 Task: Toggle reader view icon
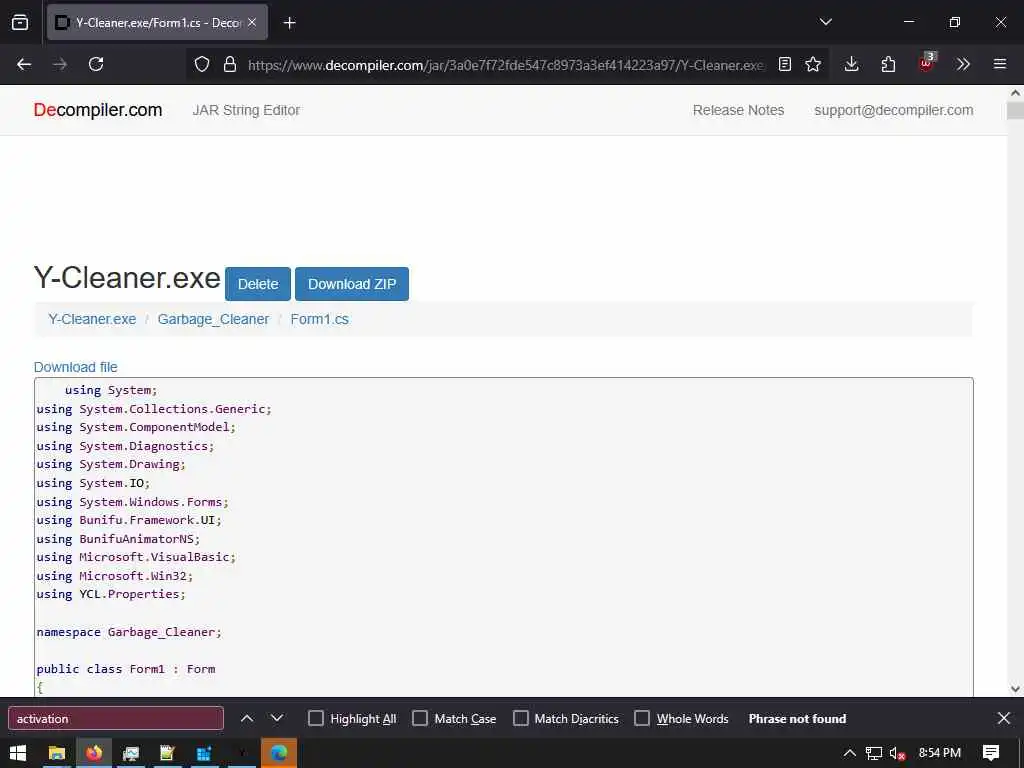pos(785,64)
